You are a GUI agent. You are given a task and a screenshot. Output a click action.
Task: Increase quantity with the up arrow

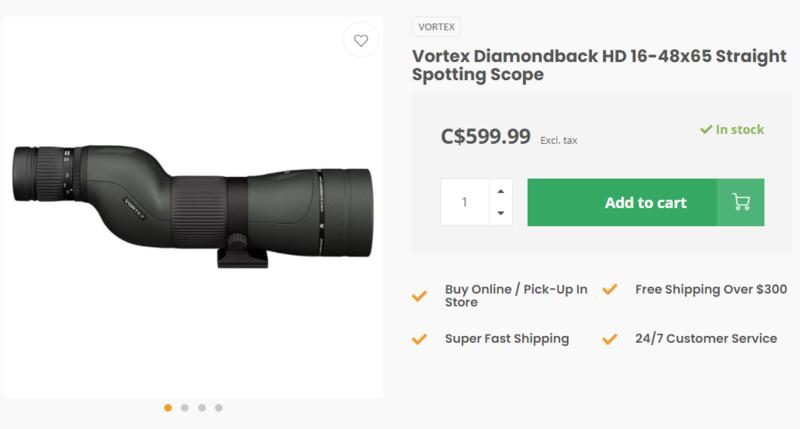500,190
